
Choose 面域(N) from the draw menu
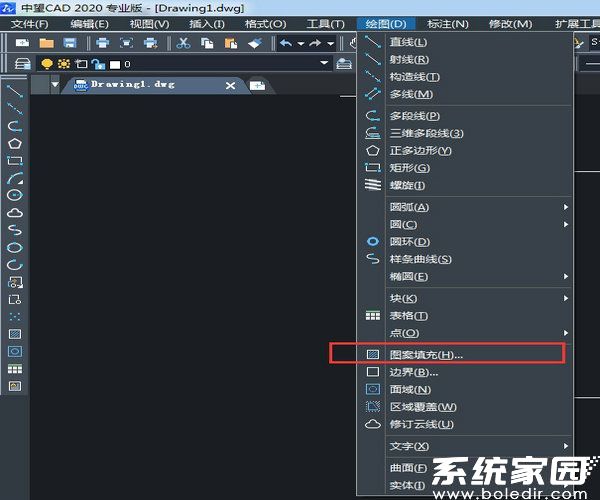[465, 389]
